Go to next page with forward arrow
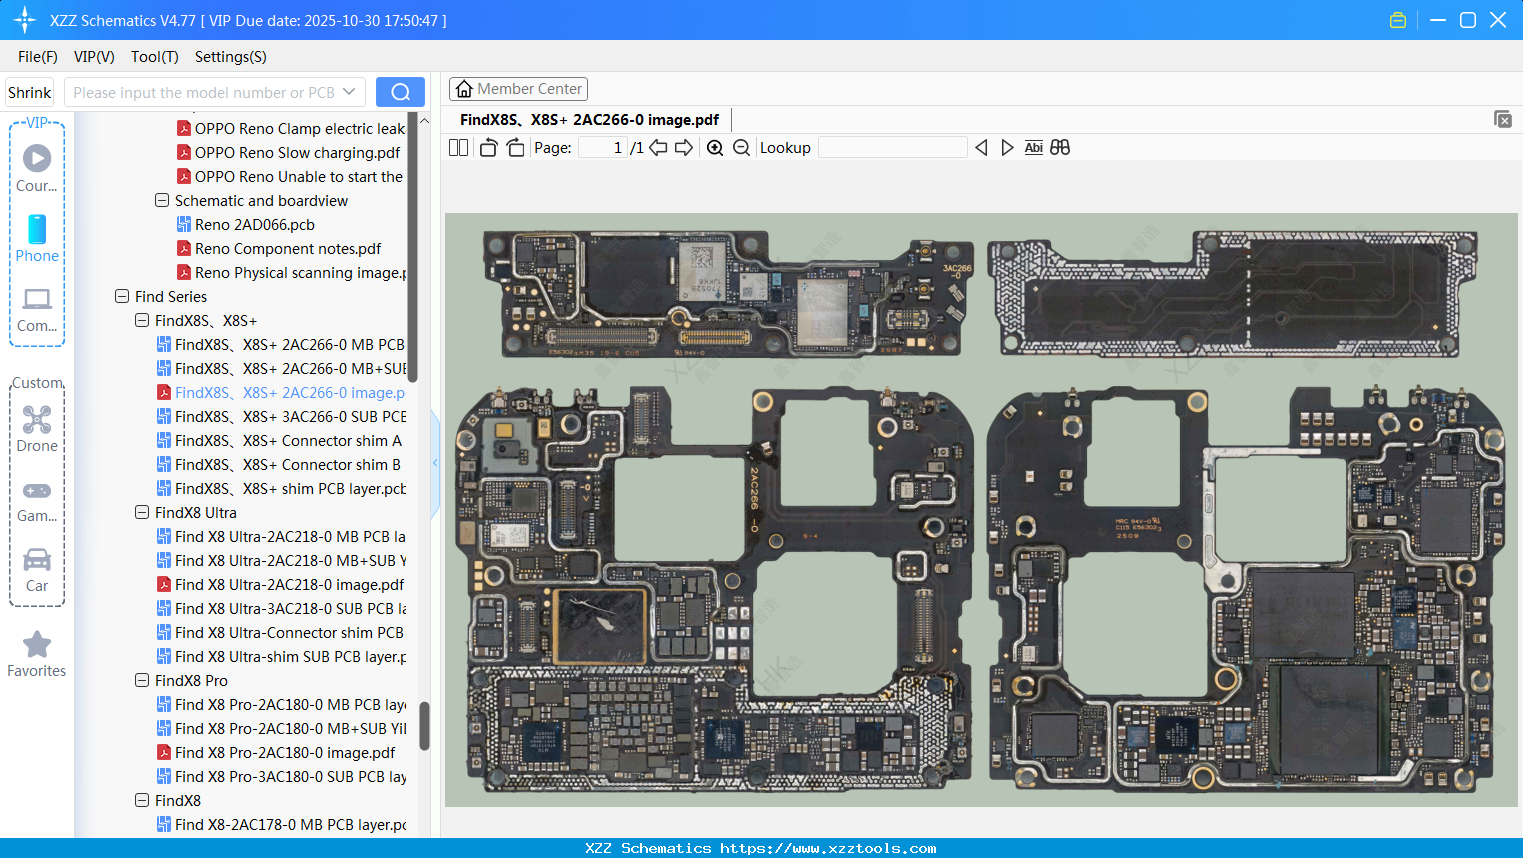The image size is (1523, 858). tap(684, 147)
